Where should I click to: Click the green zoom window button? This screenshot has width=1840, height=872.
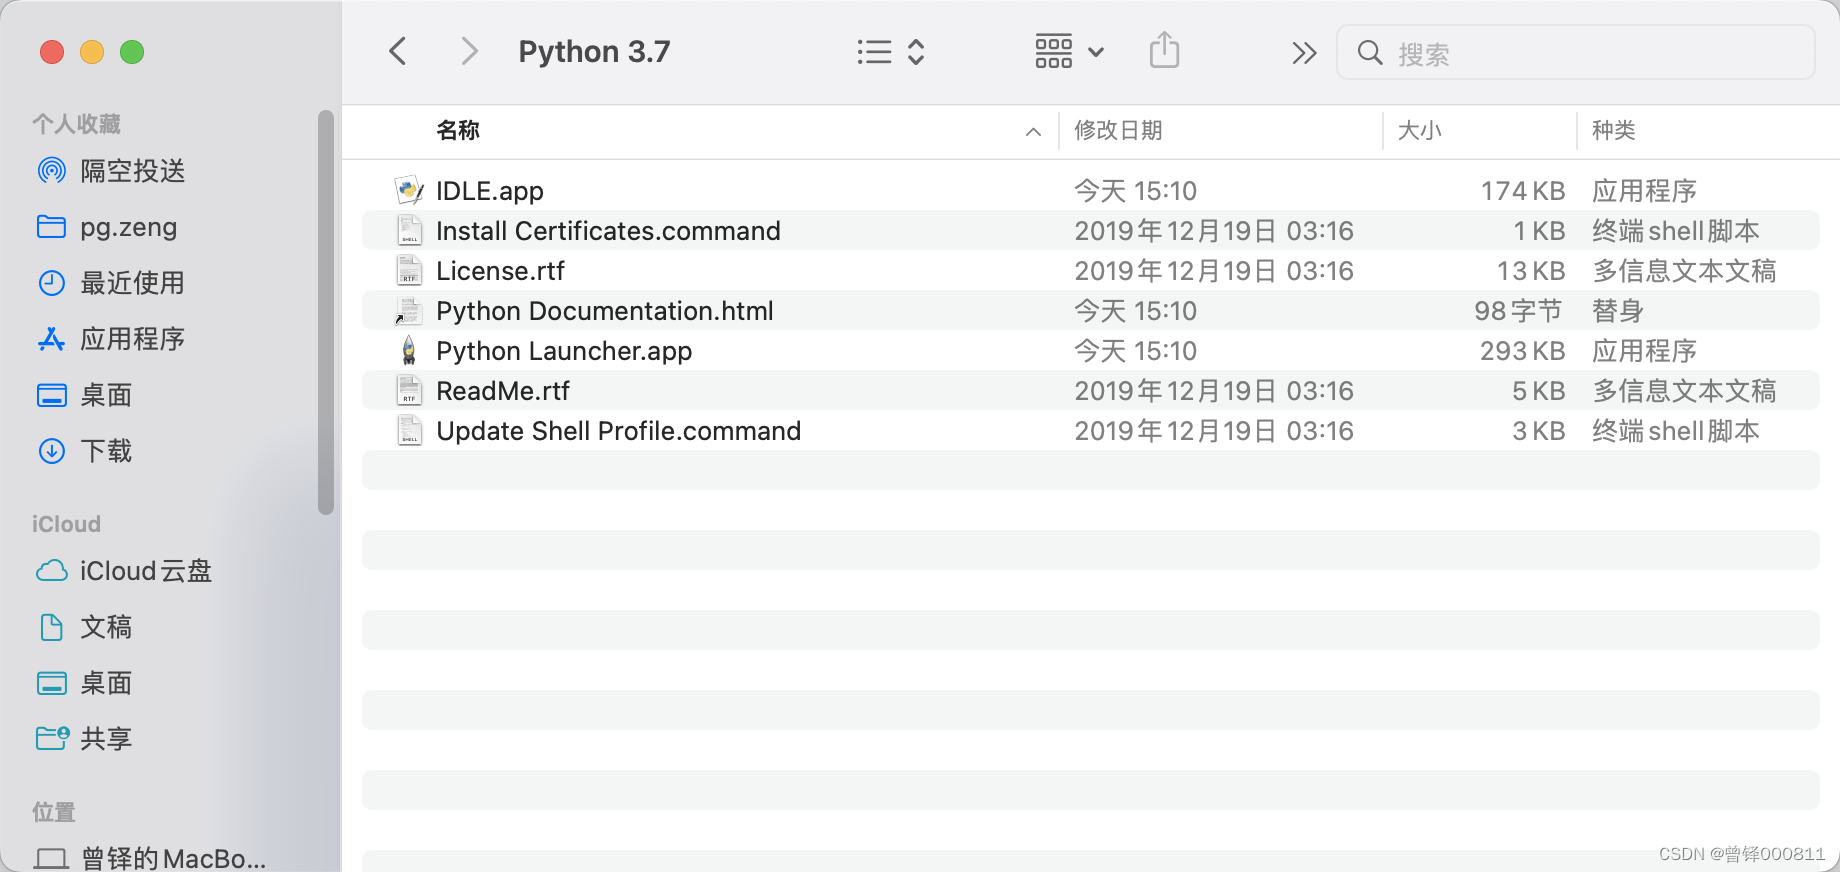pyautogui.click(x=132, y=52)
